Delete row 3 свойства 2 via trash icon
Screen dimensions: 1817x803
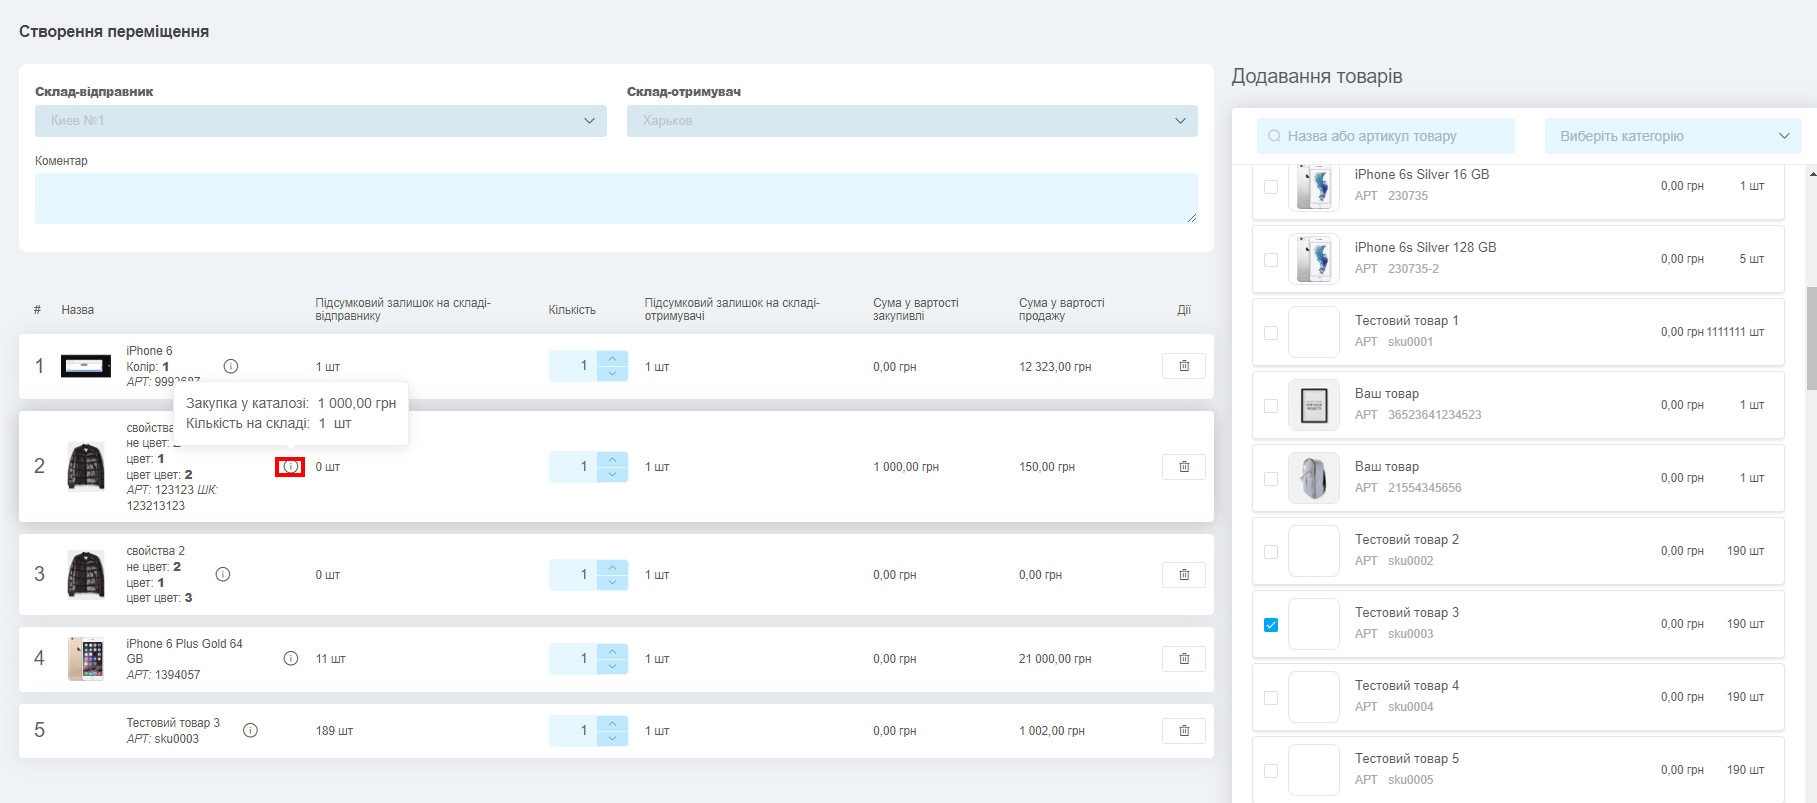tap(1184, 575)
